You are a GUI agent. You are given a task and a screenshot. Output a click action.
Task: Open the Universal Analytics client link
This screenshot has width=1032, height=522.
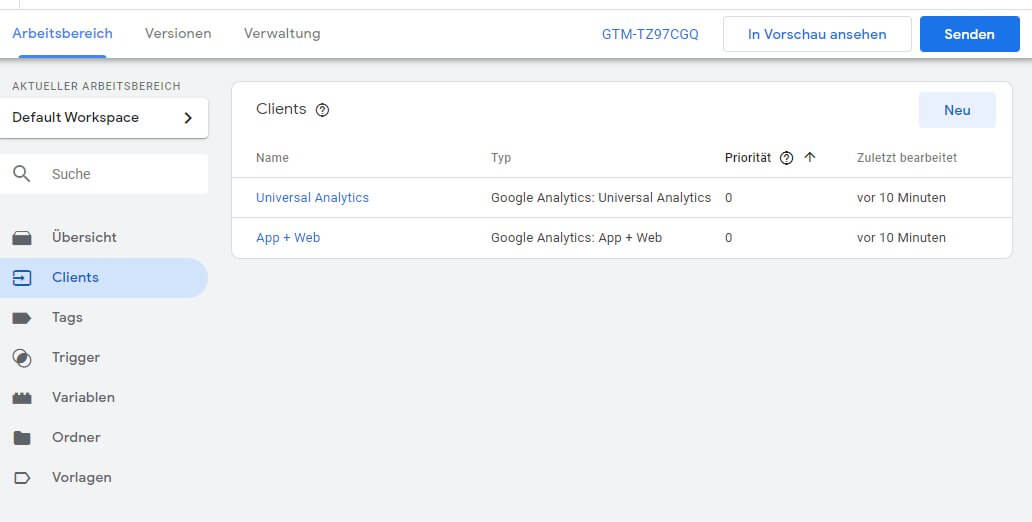coord(312,197)
